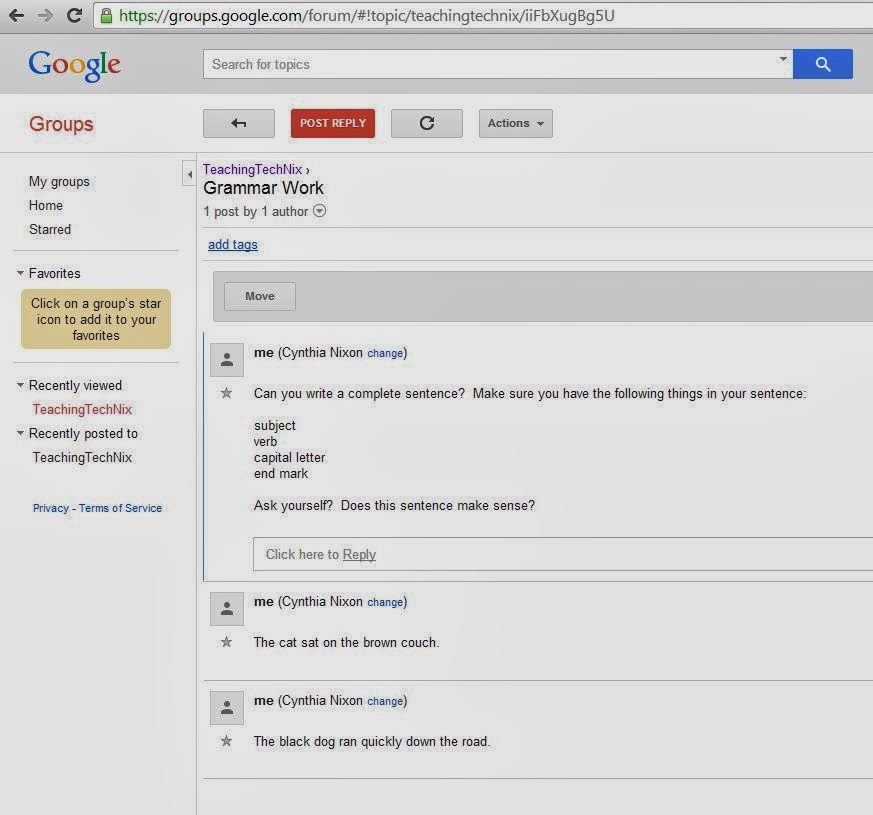Star the 'Can you write a complete sentence' post
The width and height of the screenshot is (873, 815).
pos(226,394)
